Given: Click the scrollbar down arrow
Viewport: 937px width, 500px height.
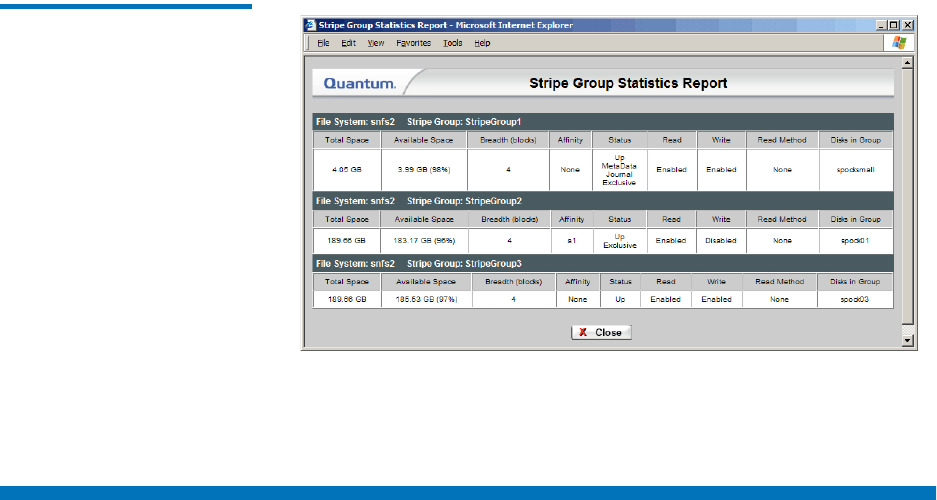Looking at the screenshot, I should pyautogui.click(x=908, y=341).
